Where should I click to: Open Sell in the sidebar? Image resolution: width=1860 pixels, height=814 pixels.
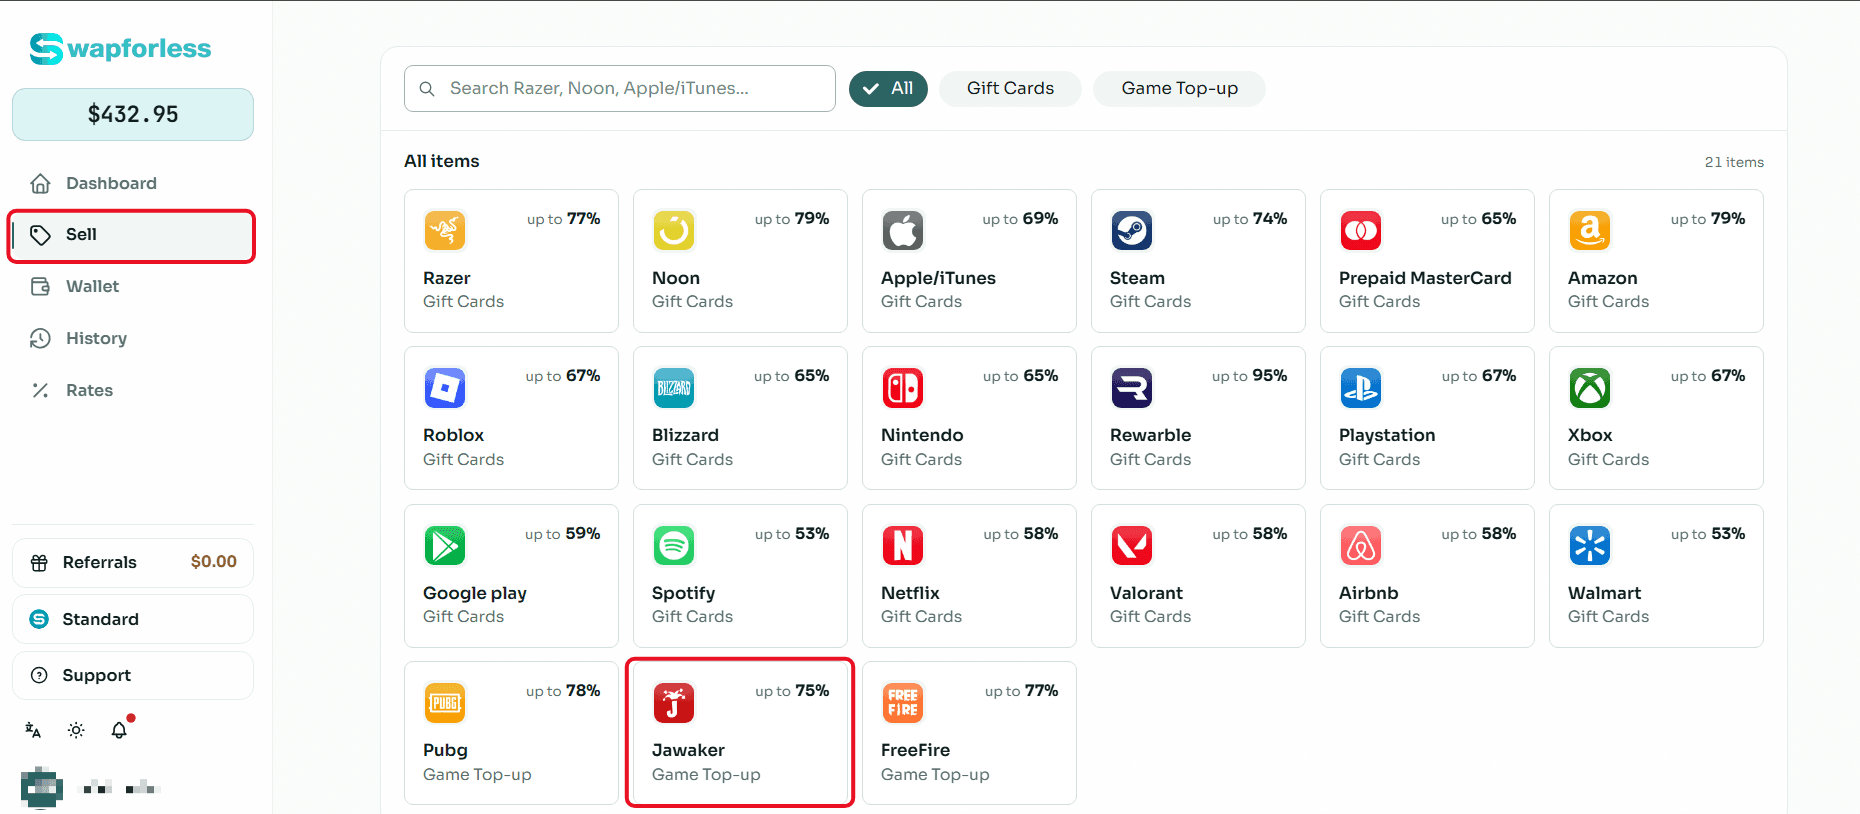pyautogui.click(x=132, y=235)
